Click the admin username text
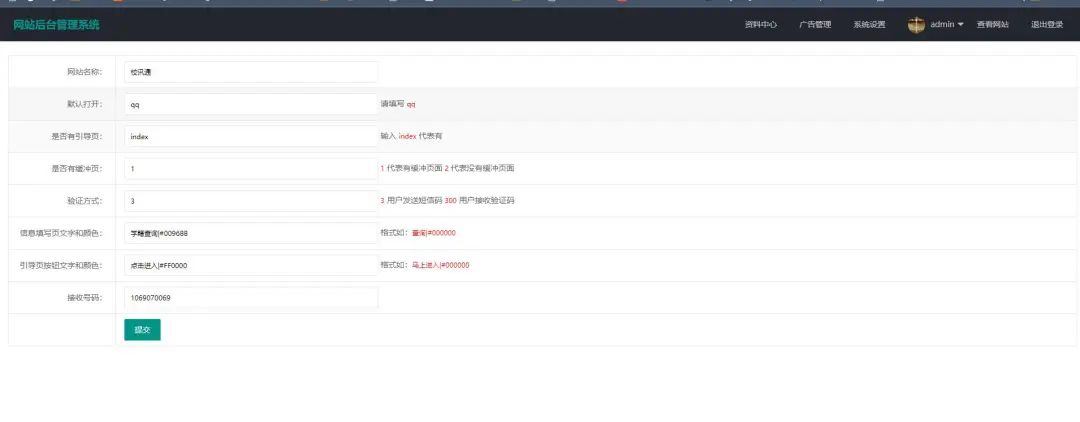This screenshot has width=1080, height=422. pos(942,25)
